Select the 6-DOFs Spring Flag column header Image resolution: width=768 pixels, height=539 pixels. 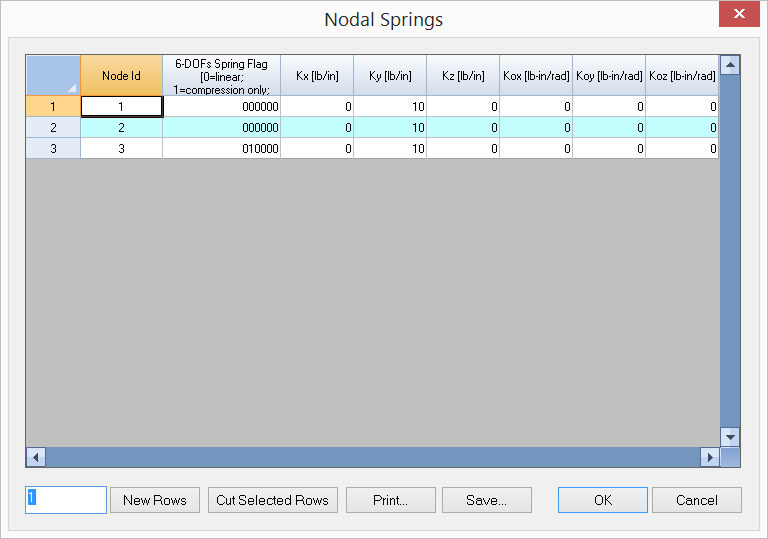coord(221,76)
